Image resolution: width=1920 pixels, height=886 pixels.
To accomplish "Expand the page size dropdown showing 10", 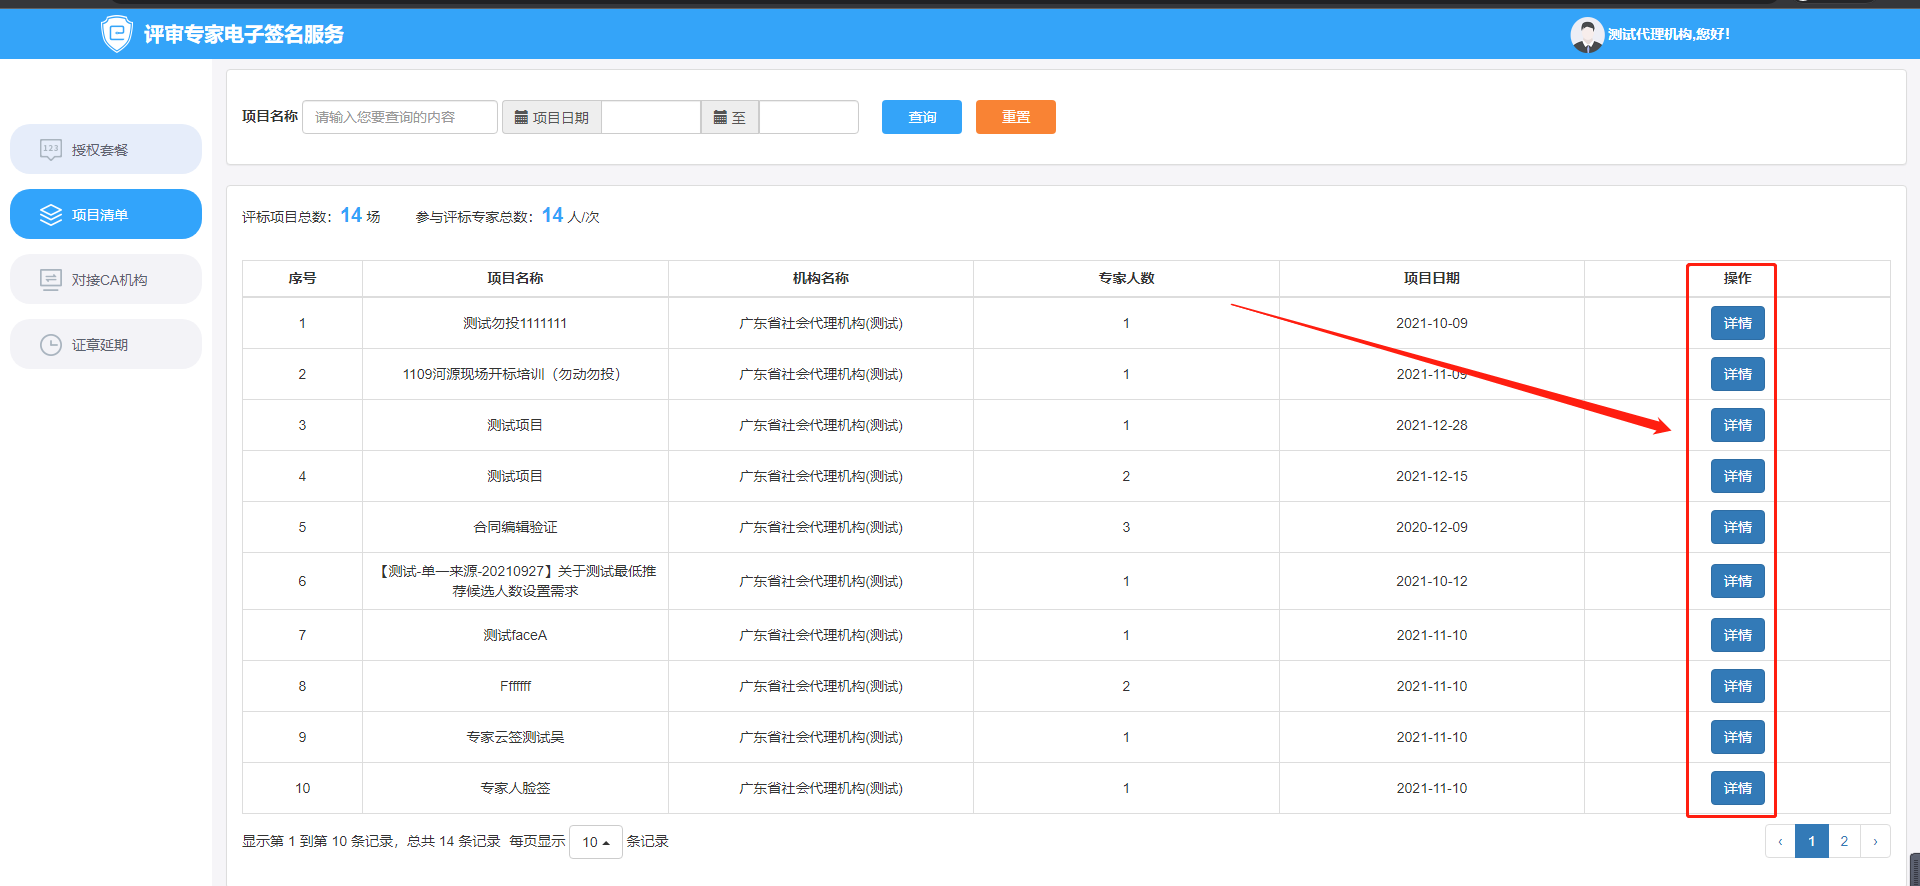I will pos(596,842).
